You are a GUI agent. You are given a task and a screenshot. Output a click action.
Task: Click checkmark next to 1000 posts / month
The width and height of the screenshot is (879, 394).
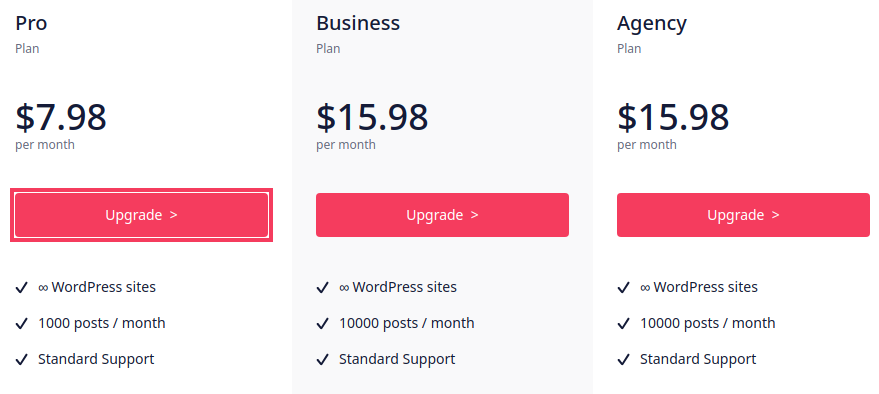(21, 324)
